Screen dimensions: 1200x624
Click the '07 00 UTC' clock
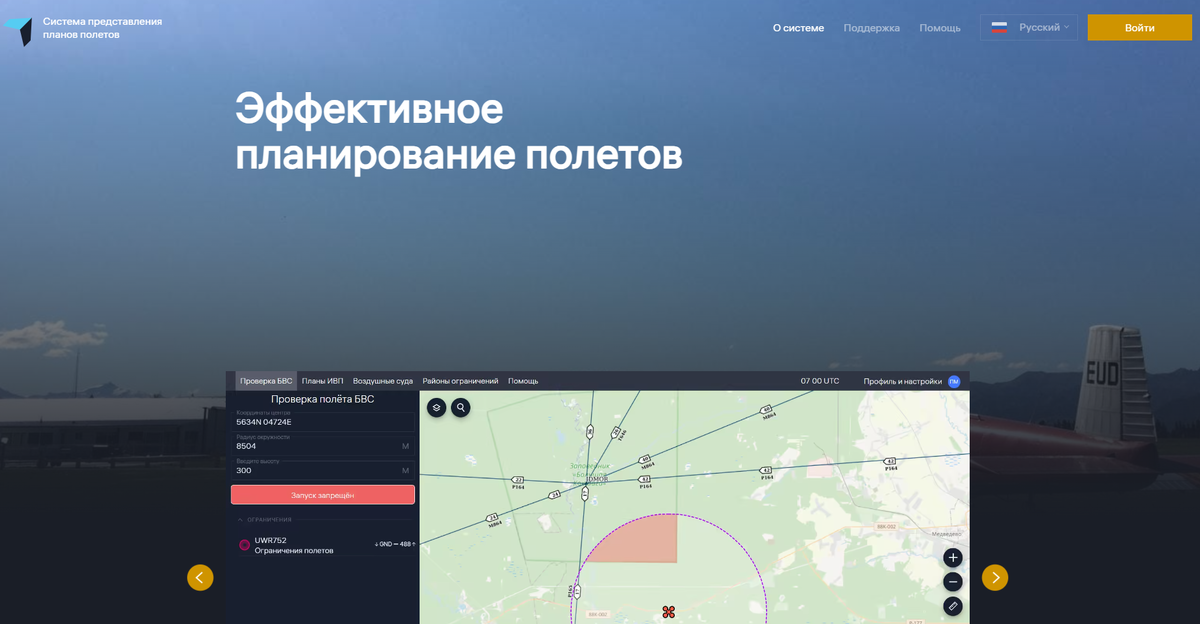coord(820,381)
